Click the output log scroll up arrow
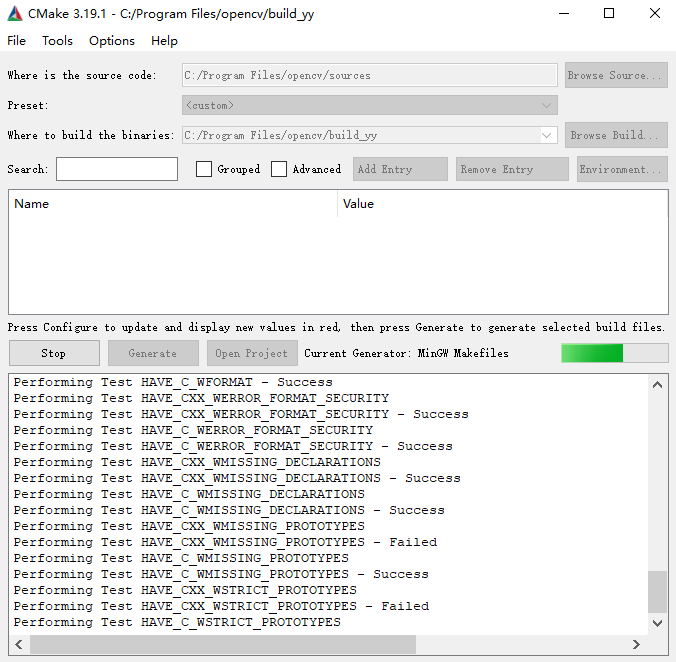The image size is (676, 662). (x=657, y=385)
